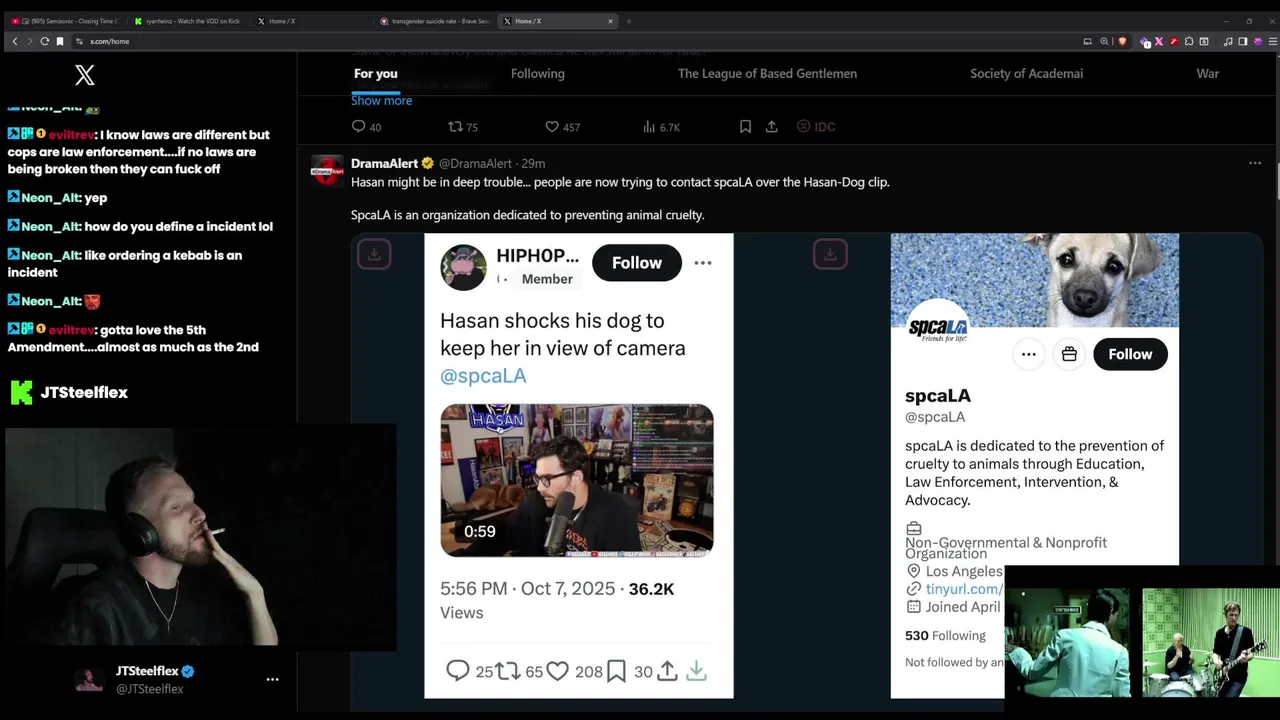This screenshot has height=720, width=1280.
Task: Click 5:56 PM Oct 7, 2025 timestamp
Action: 528,588
